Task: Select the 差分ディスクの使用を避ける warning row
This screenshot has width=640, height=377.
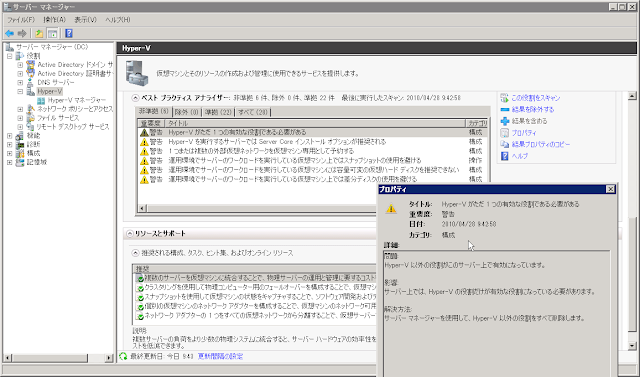Action: tap(313, 179)
